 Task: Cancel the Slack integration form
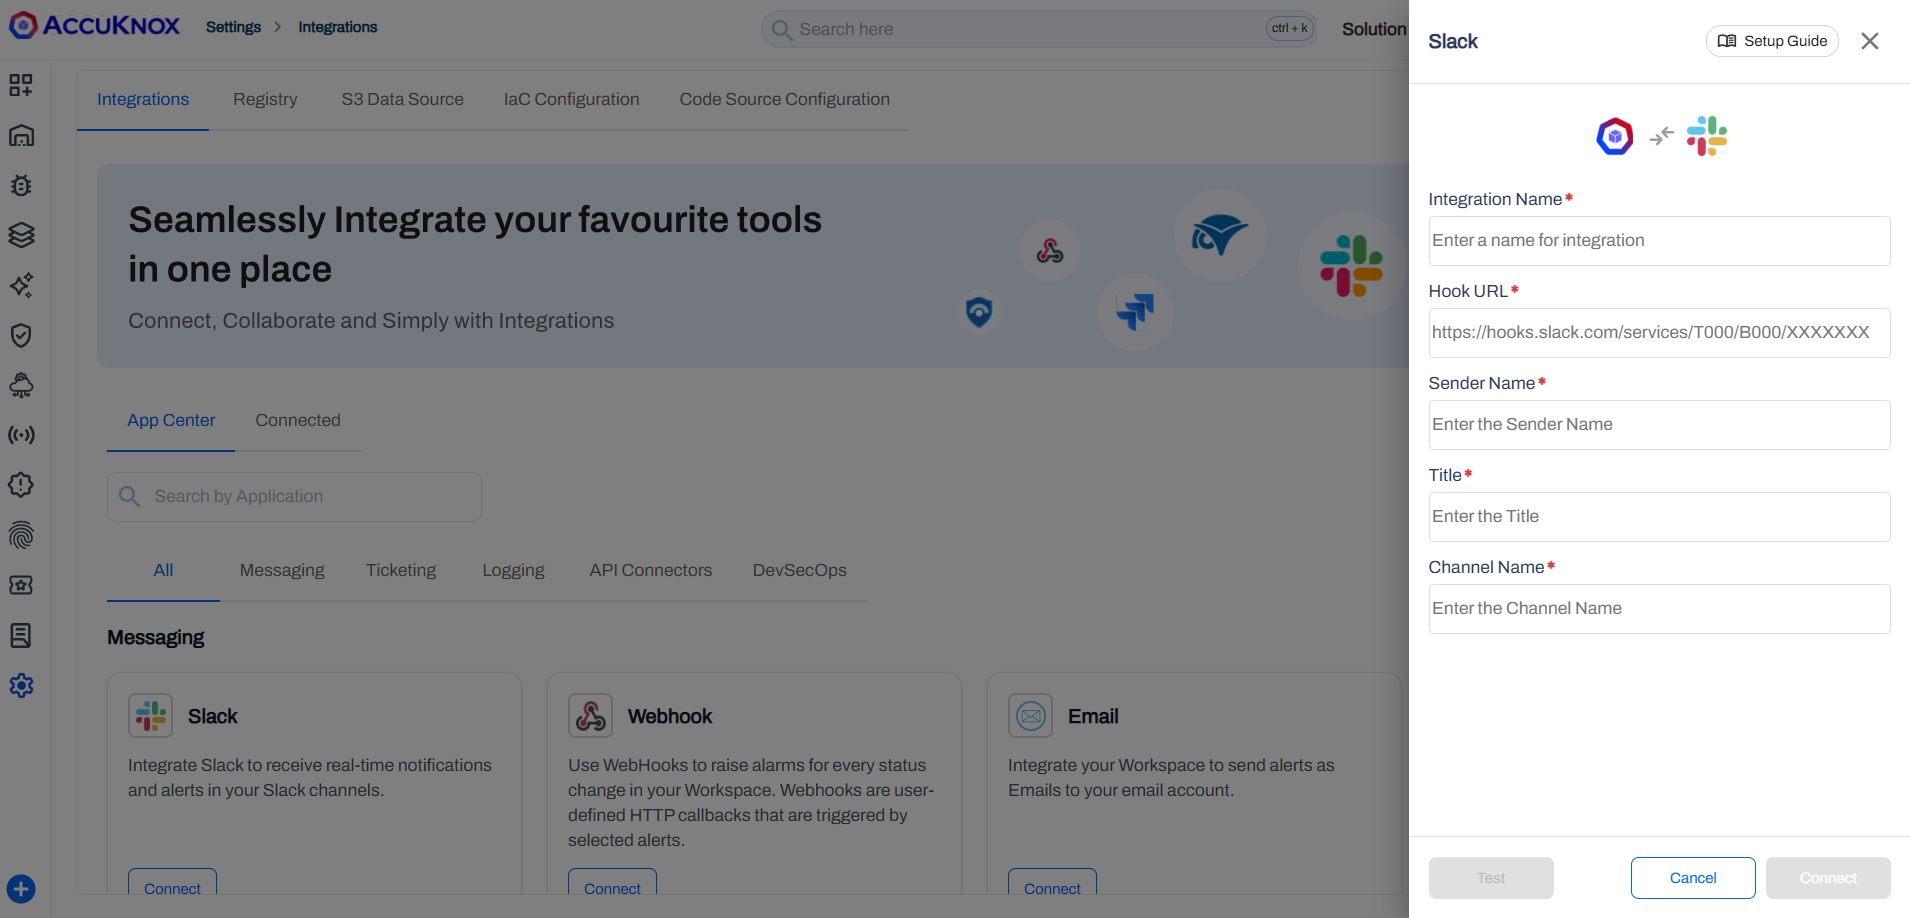pyautogui.click(x=1692, y=877)
